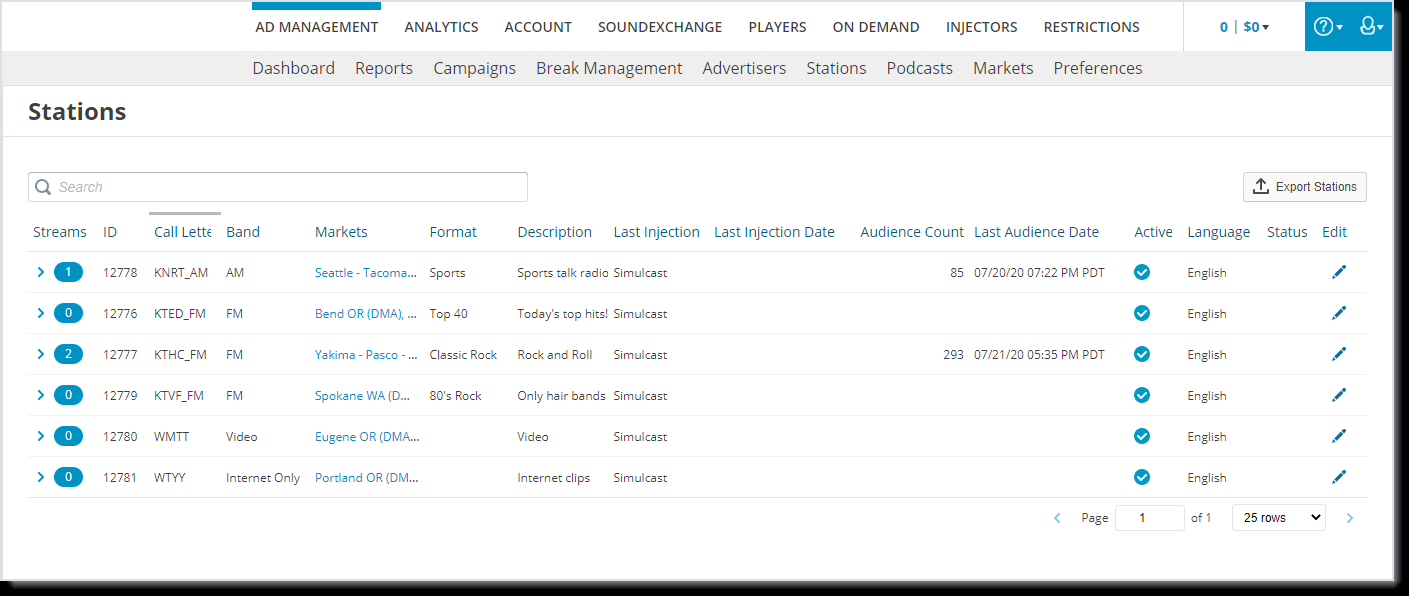The image size is (1409, 596).
Task: Open the SOUNDEXCHANGE top menu
Action: 660,27
